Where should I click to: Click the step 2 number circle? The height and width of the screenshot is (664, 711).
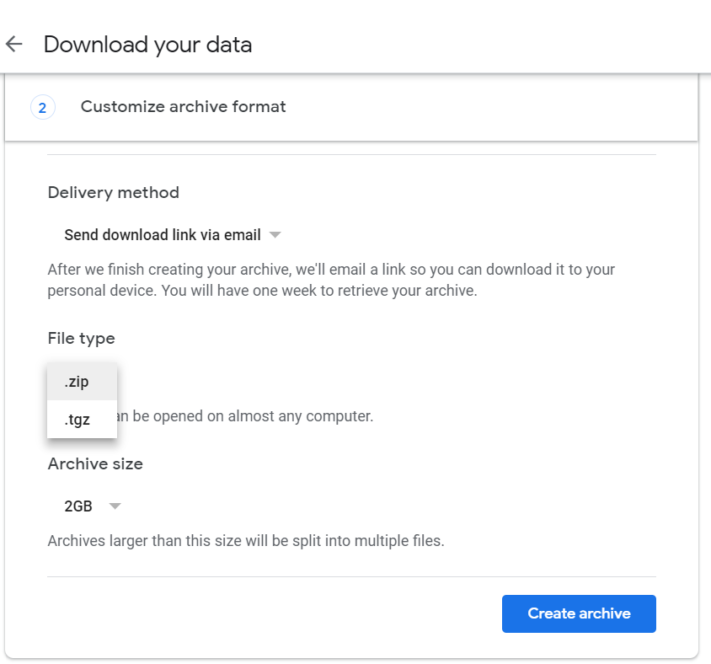coord(42,107)
